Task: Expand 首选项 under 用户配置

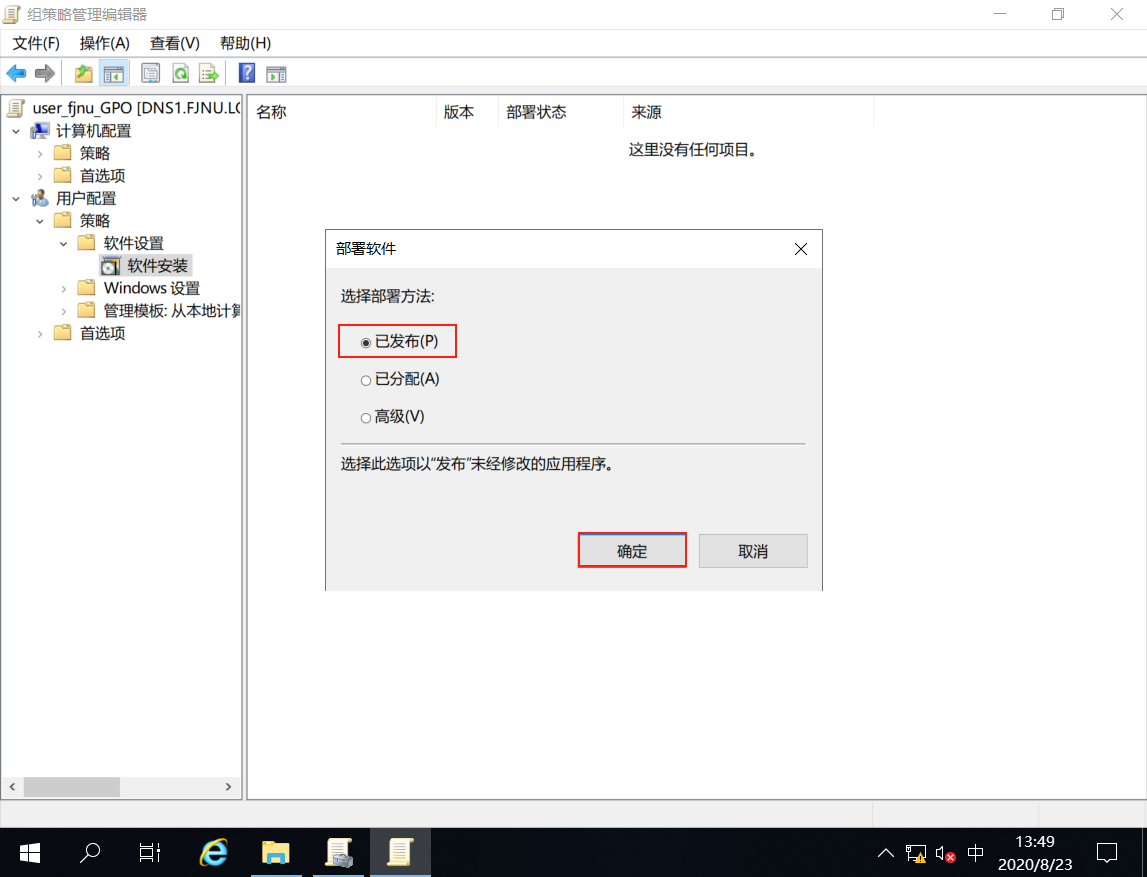Action: [x=40, y=334]
